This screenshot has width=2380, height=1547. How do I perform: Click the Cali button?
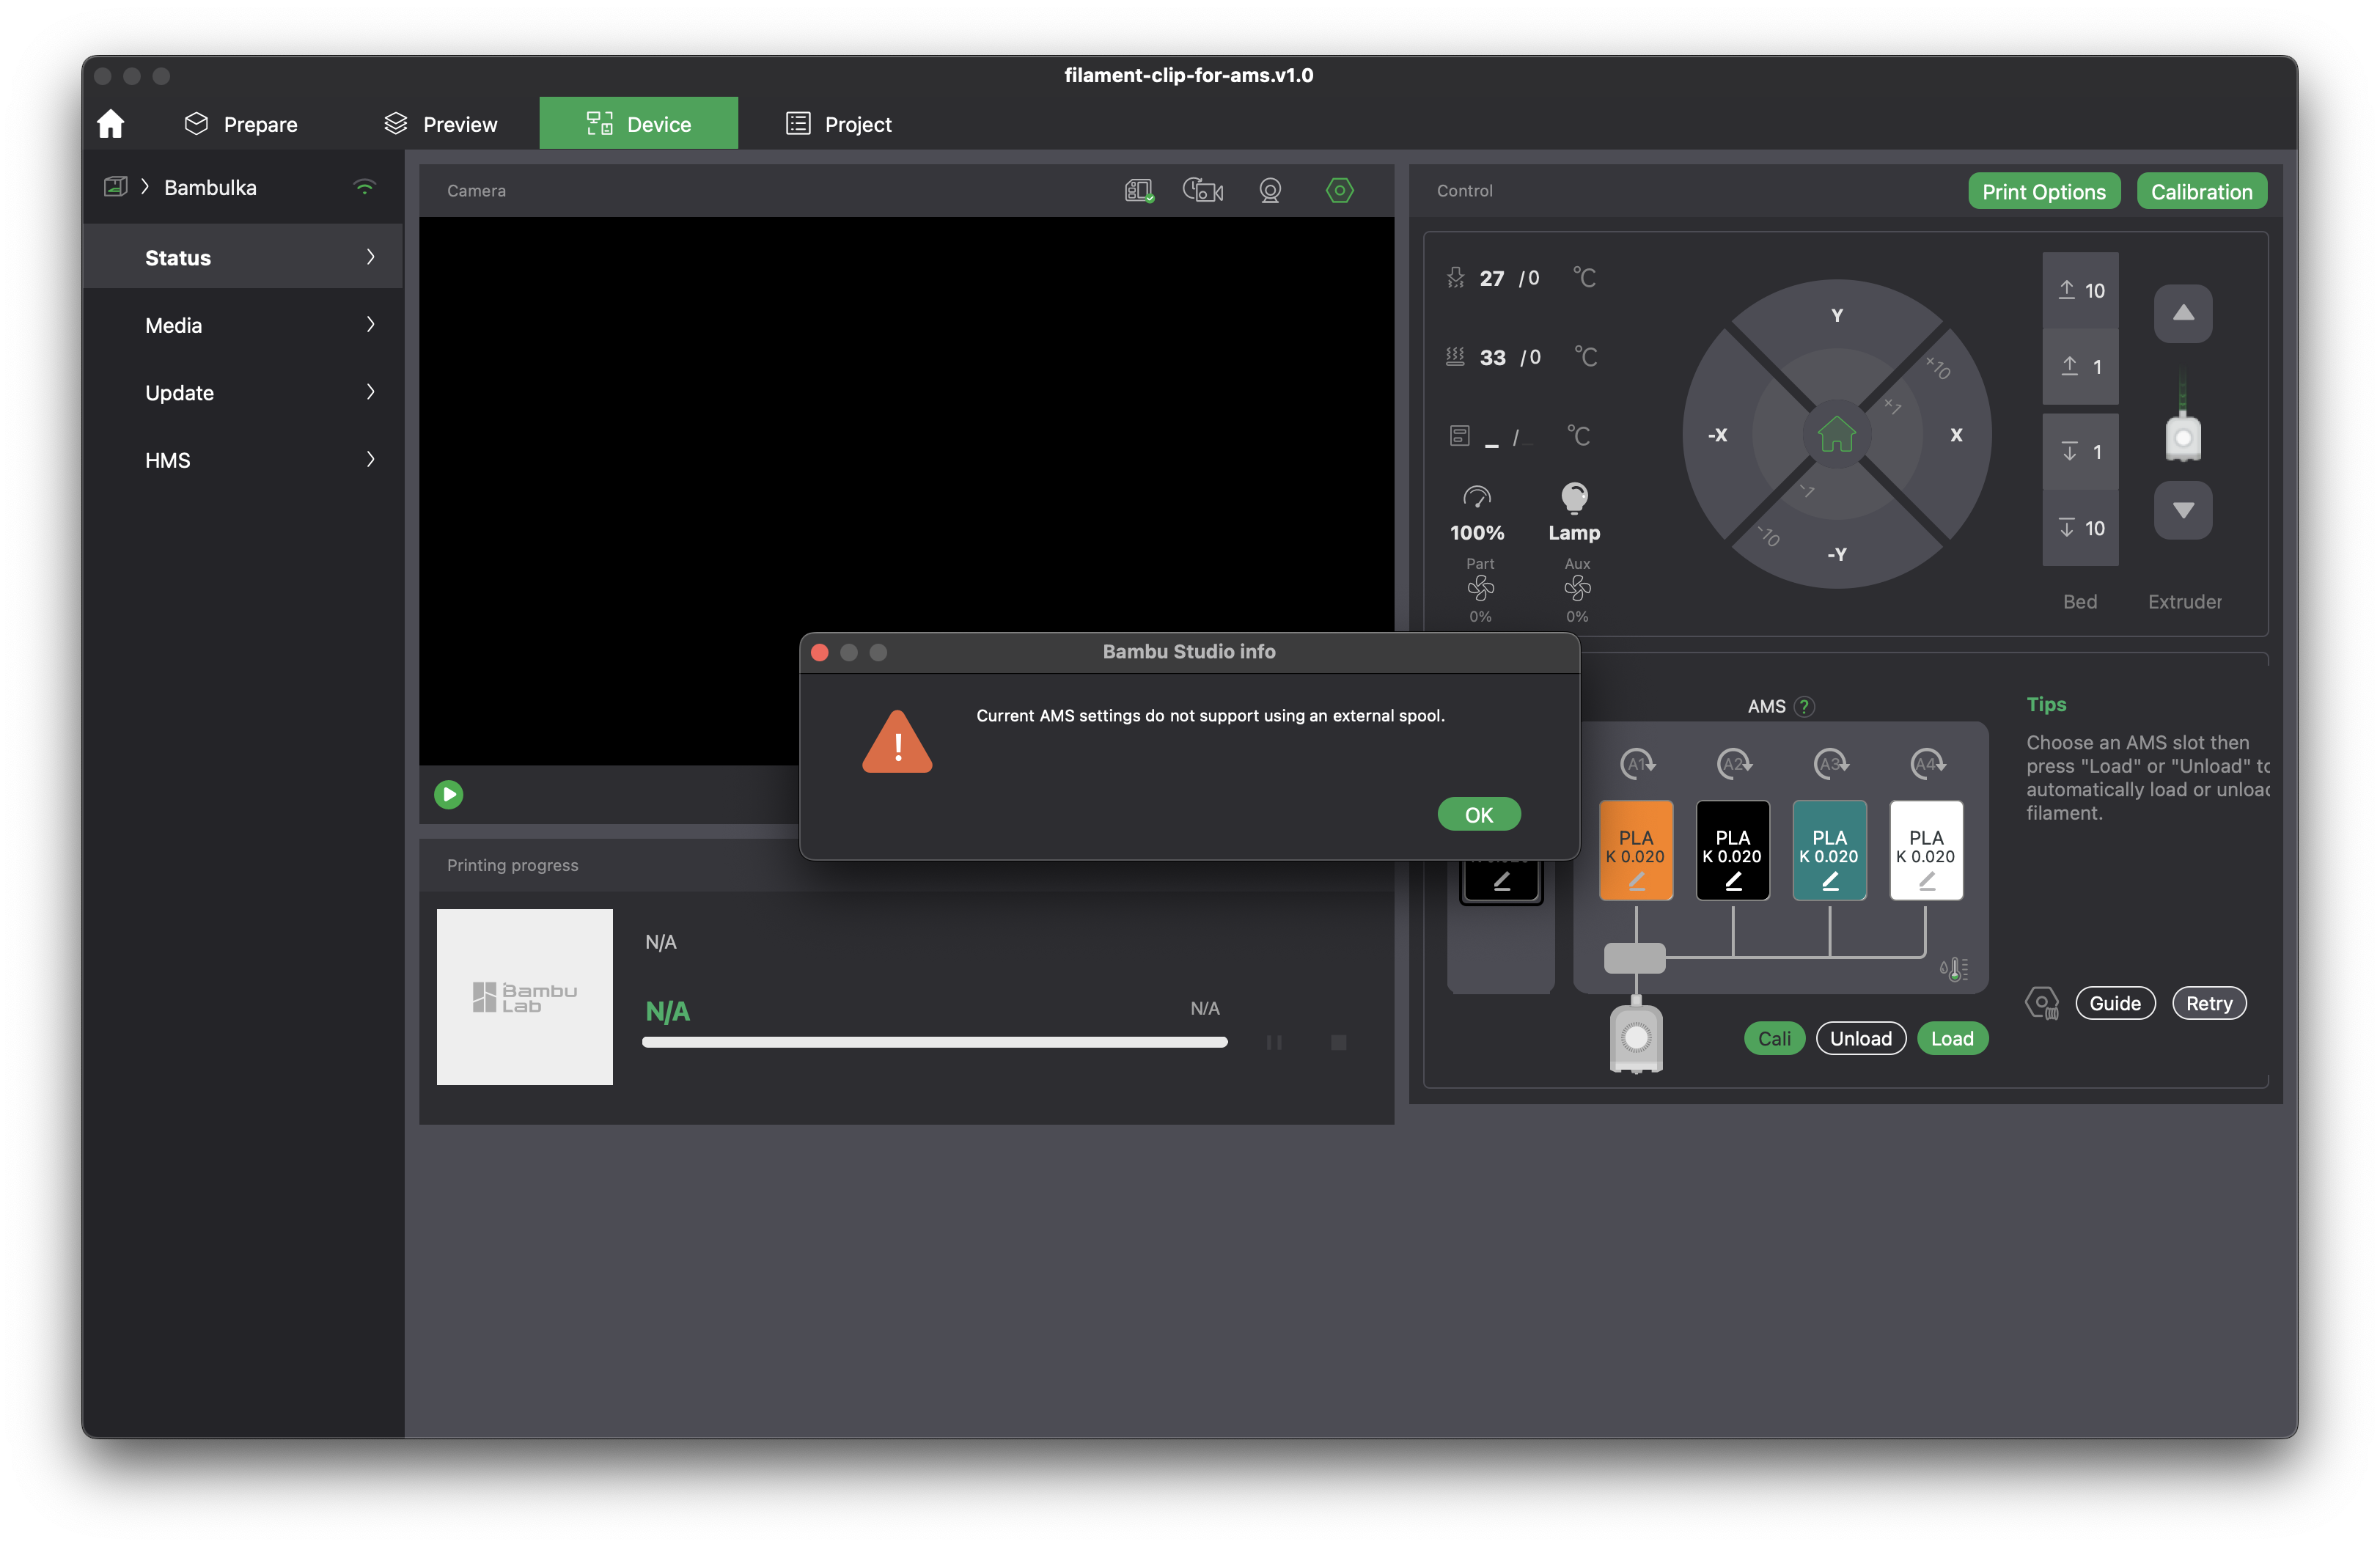click(x=1774, y=1038)
